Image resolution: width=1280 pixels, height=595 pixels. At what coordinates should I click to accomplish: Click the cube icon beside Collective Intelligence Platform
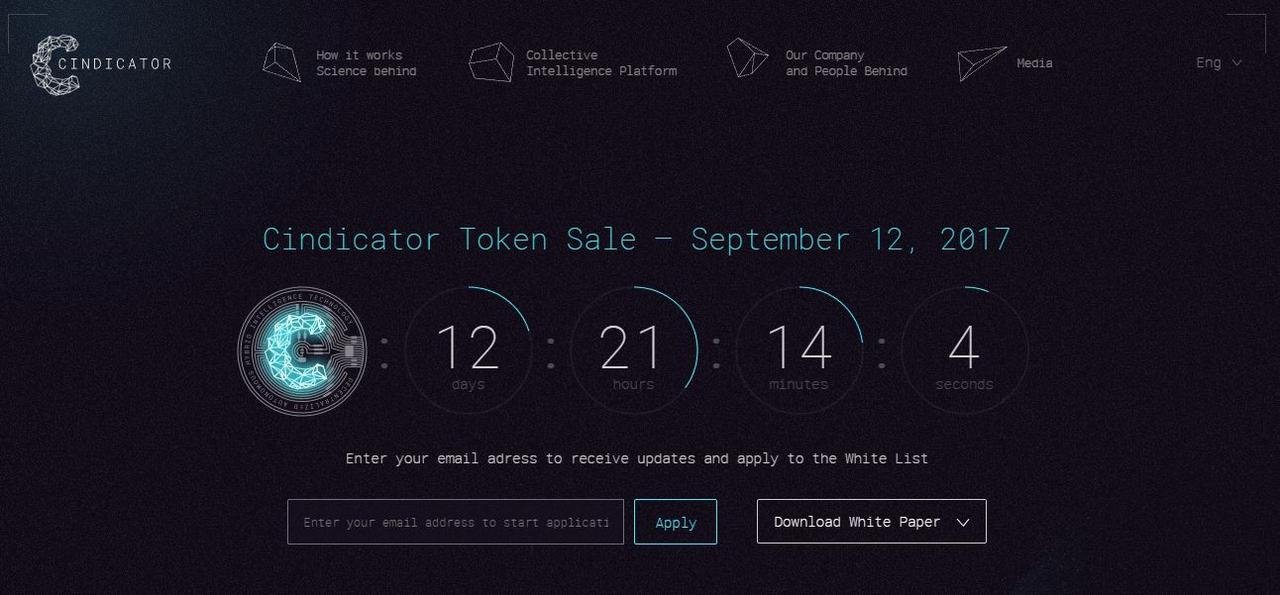click(491, 62)
